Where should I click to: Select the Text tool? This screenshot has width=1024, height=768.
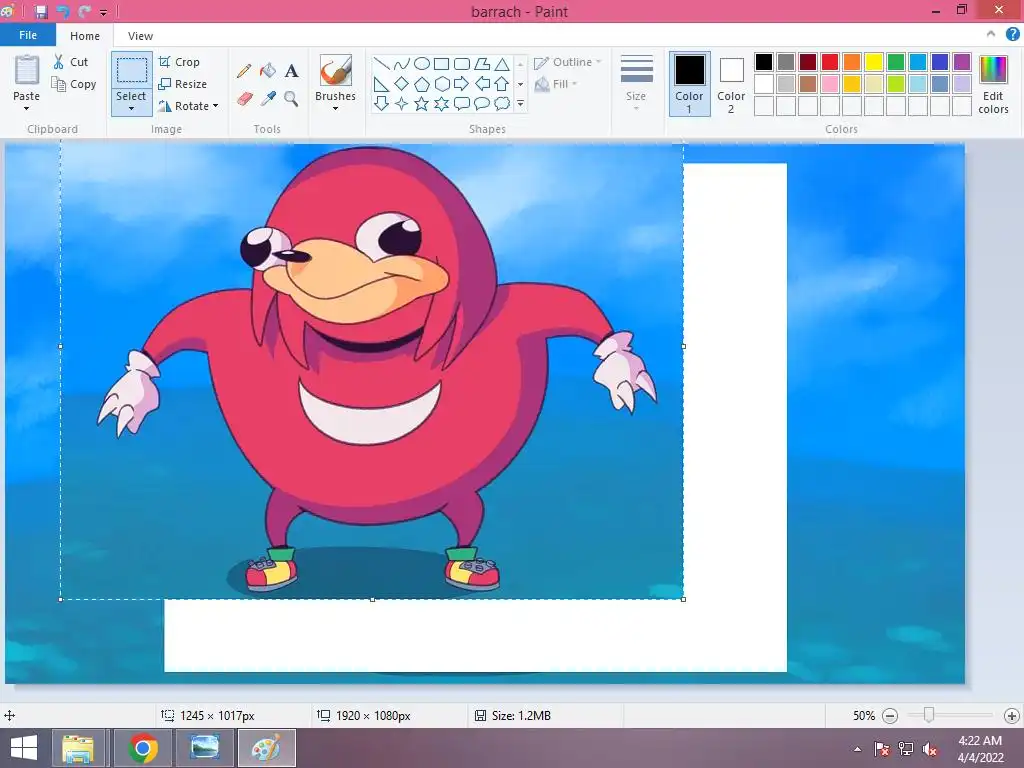point(291,71)
